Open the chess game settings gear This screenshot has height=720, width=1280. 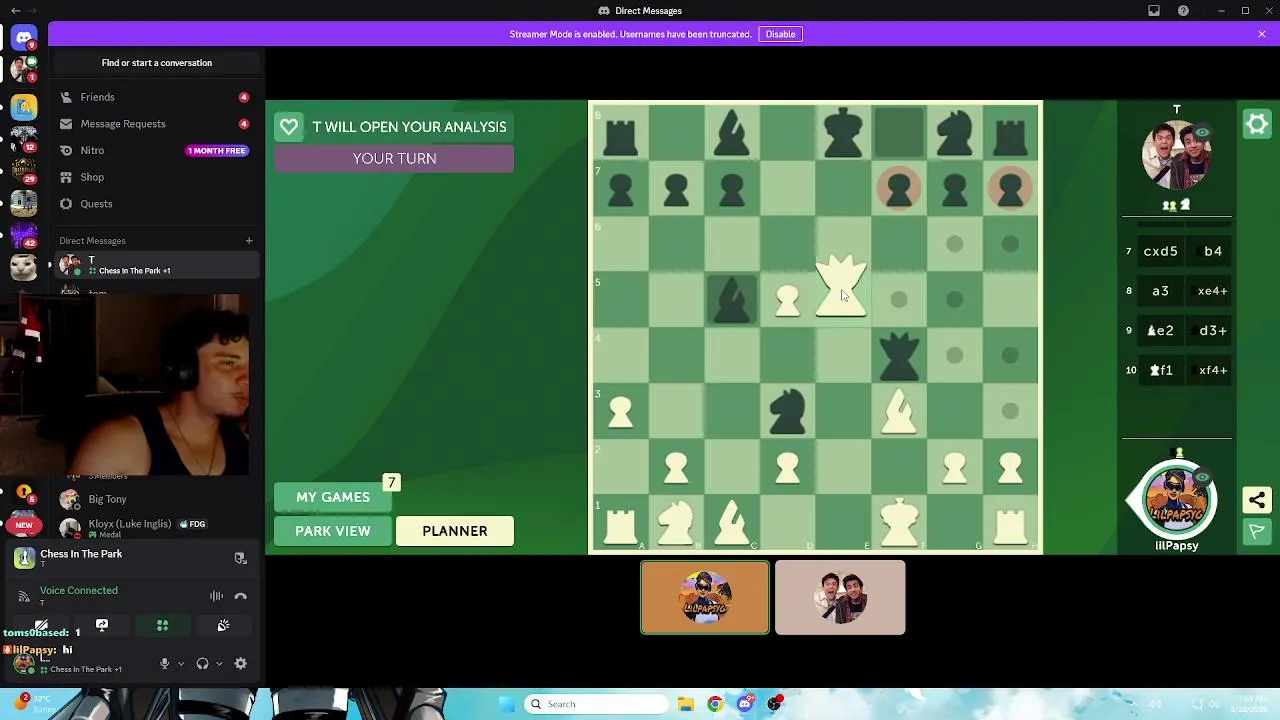1257,124
